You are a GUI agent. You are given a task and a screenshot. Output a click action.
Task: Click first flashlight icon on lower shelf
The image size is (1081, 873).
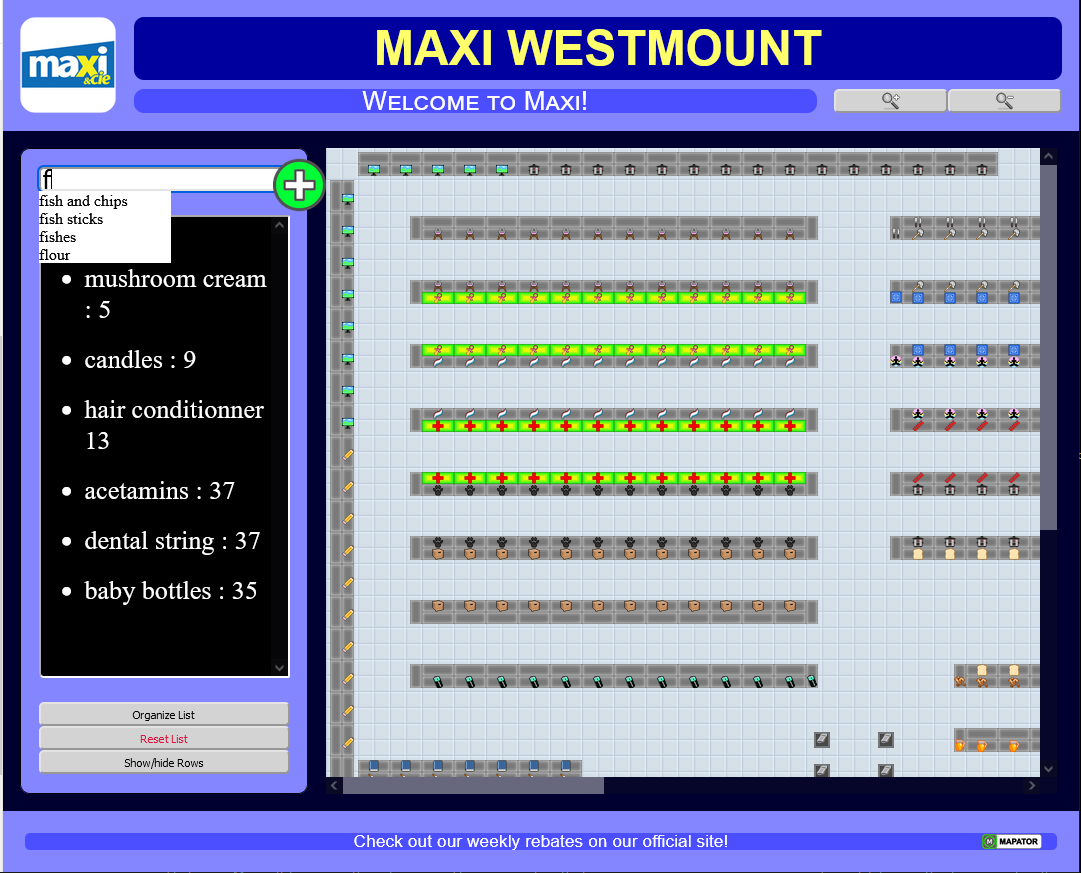coord(438,681)
